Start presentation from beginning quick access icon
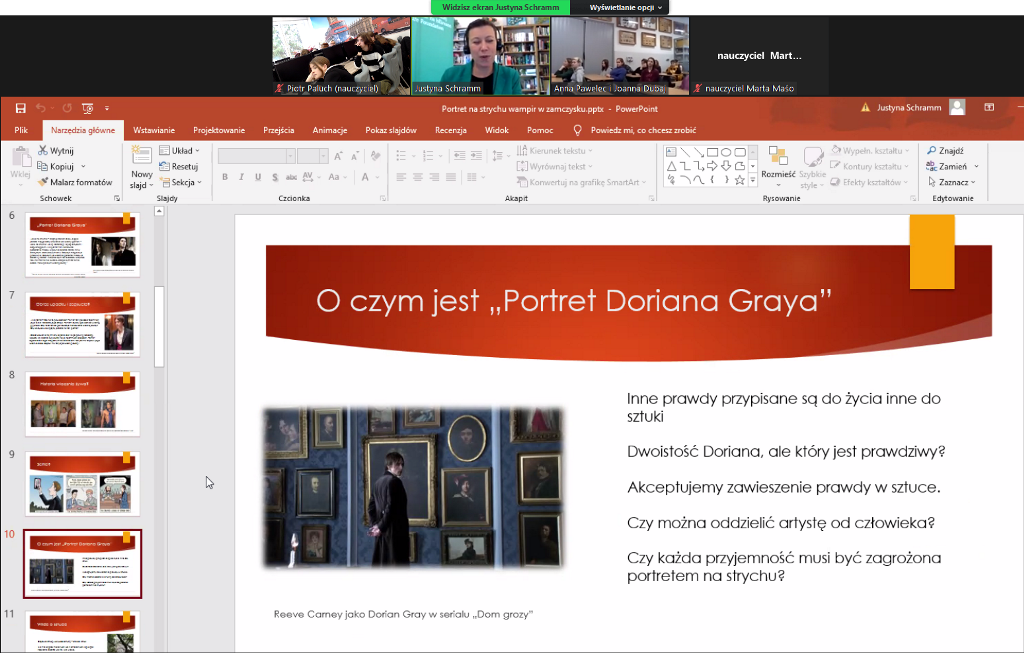The width and height of the screenshot is (1024, 653). (x=88, y=108)
